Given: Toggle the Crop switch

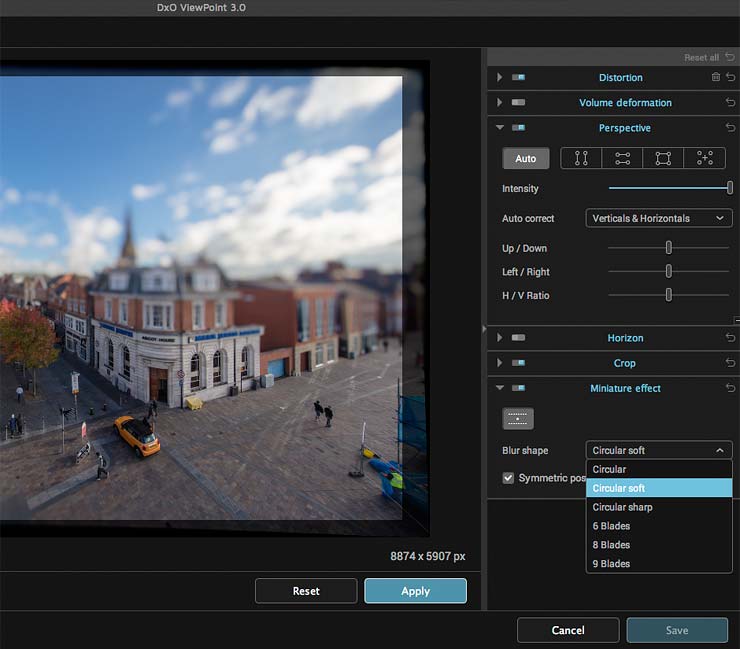Looking at the screenshot, I should (518, 362).
